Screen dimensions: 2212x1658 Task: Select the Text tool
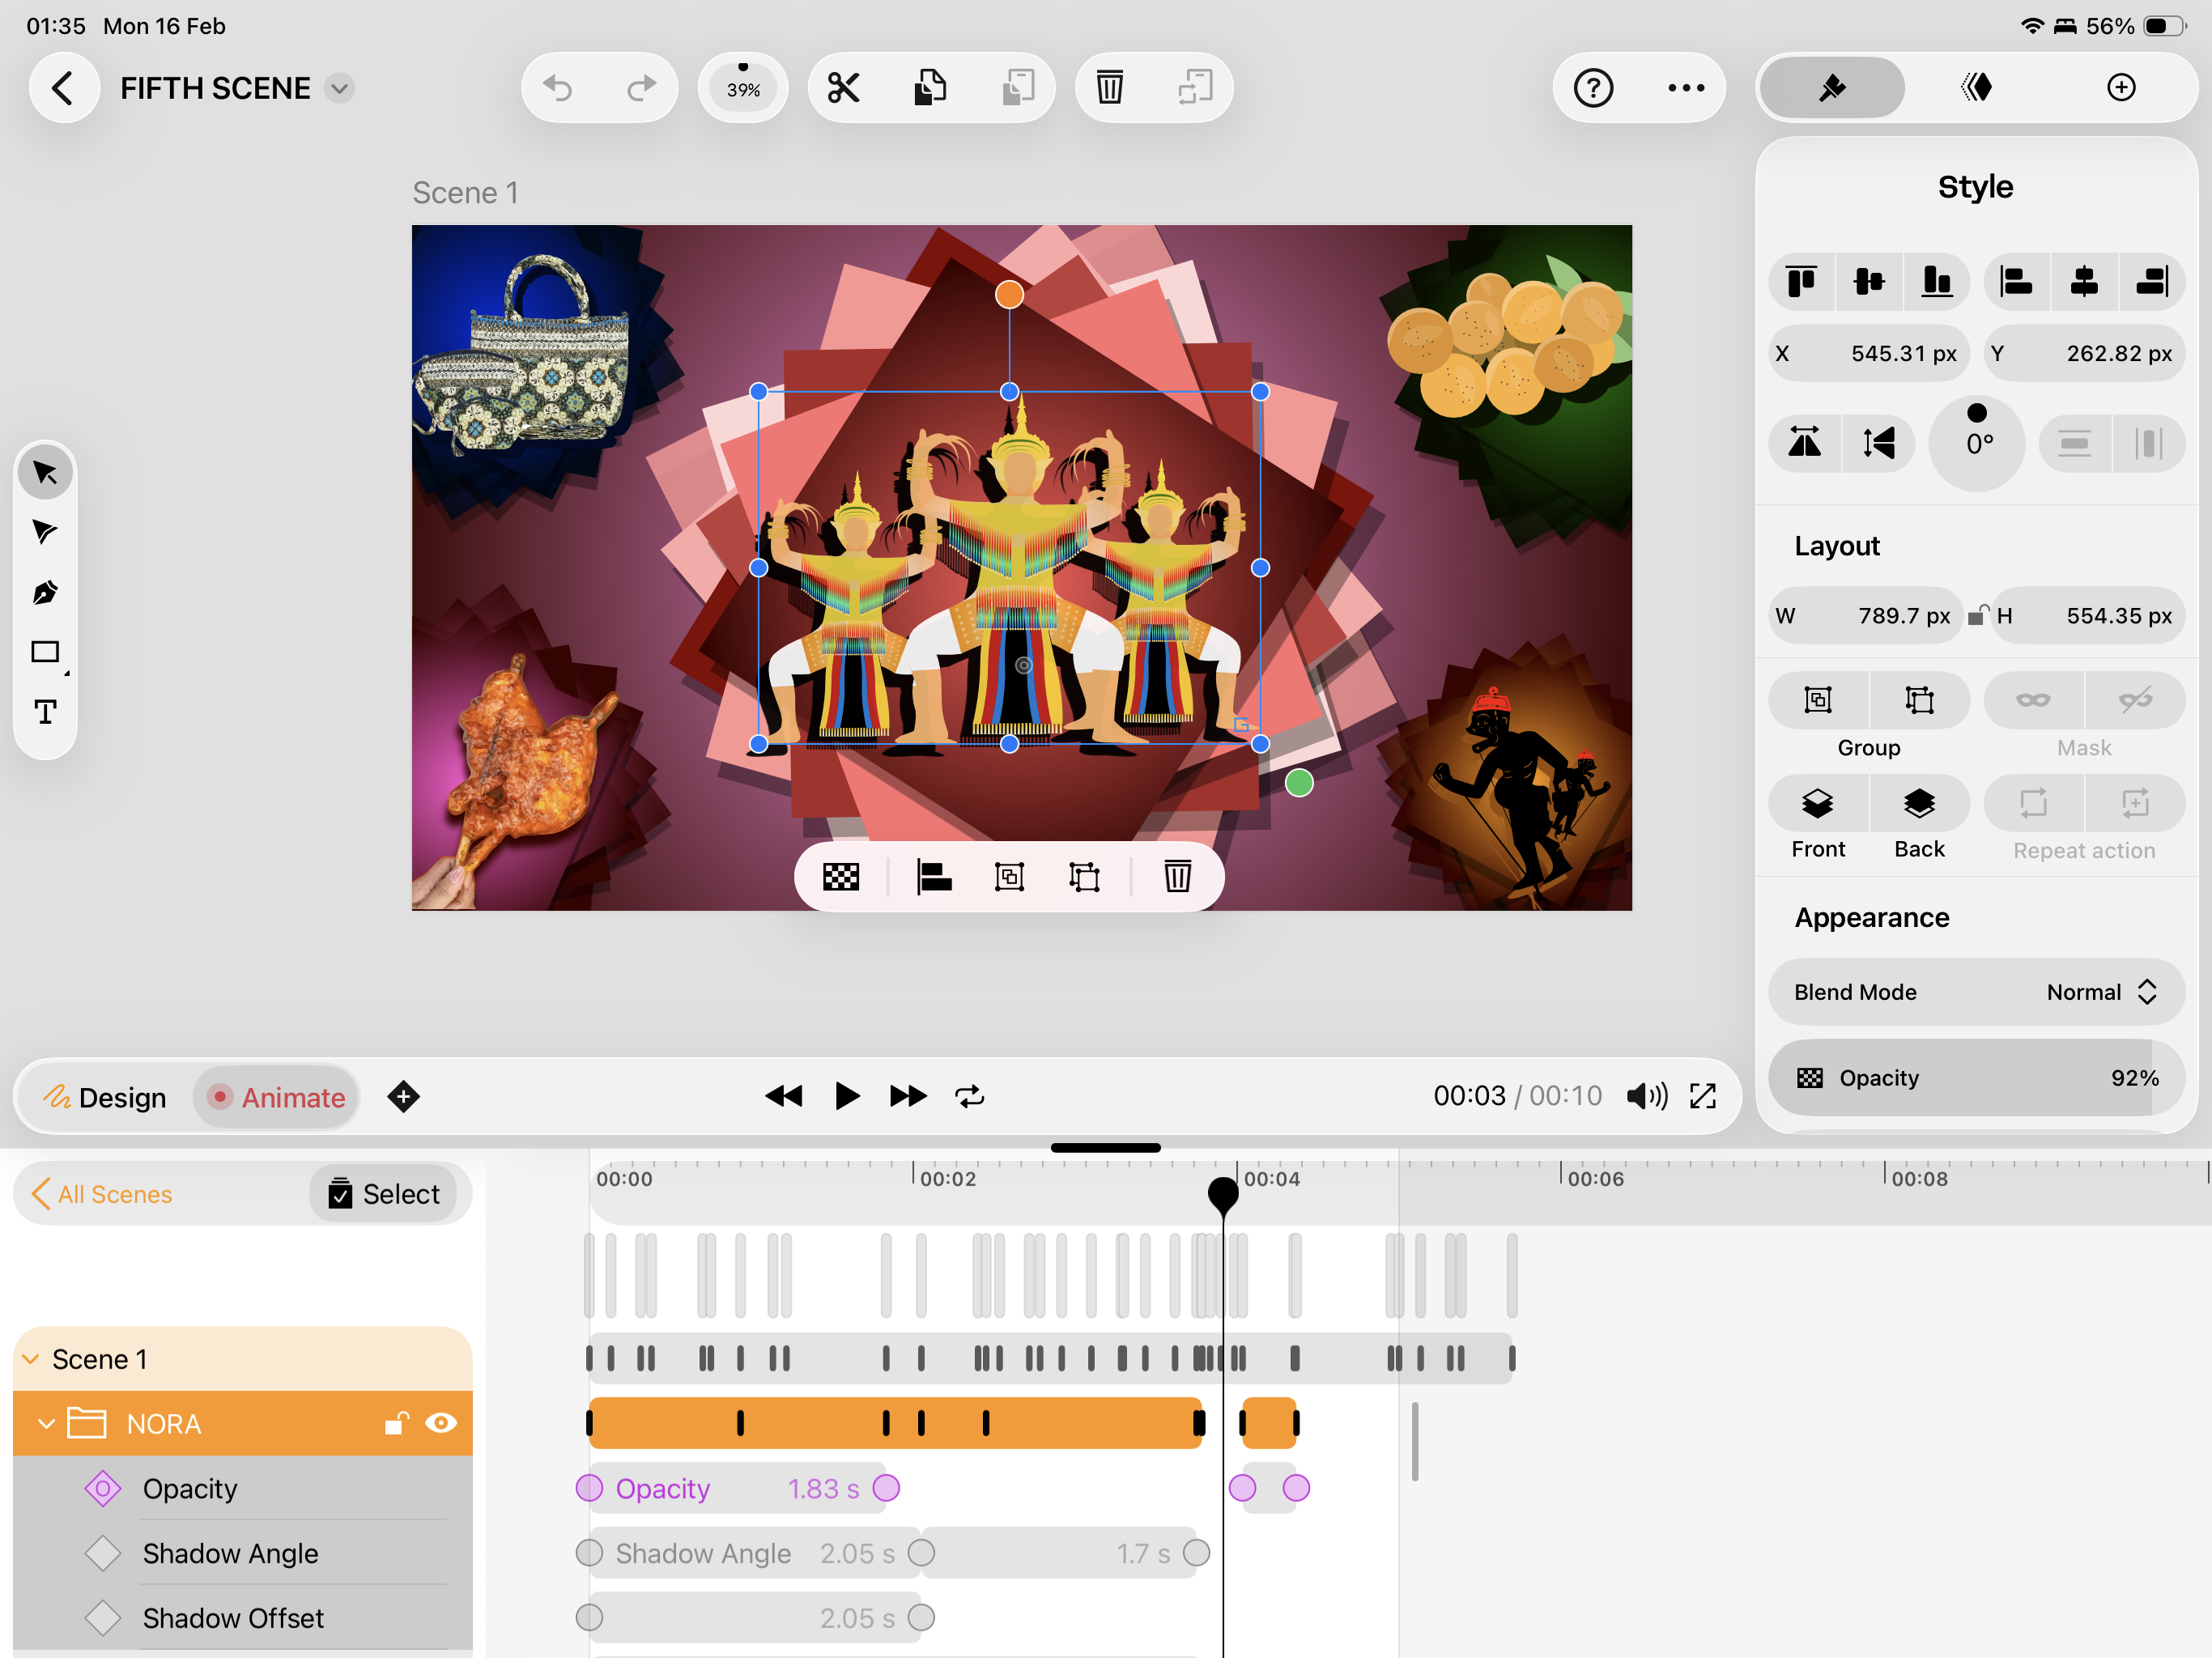45,712
